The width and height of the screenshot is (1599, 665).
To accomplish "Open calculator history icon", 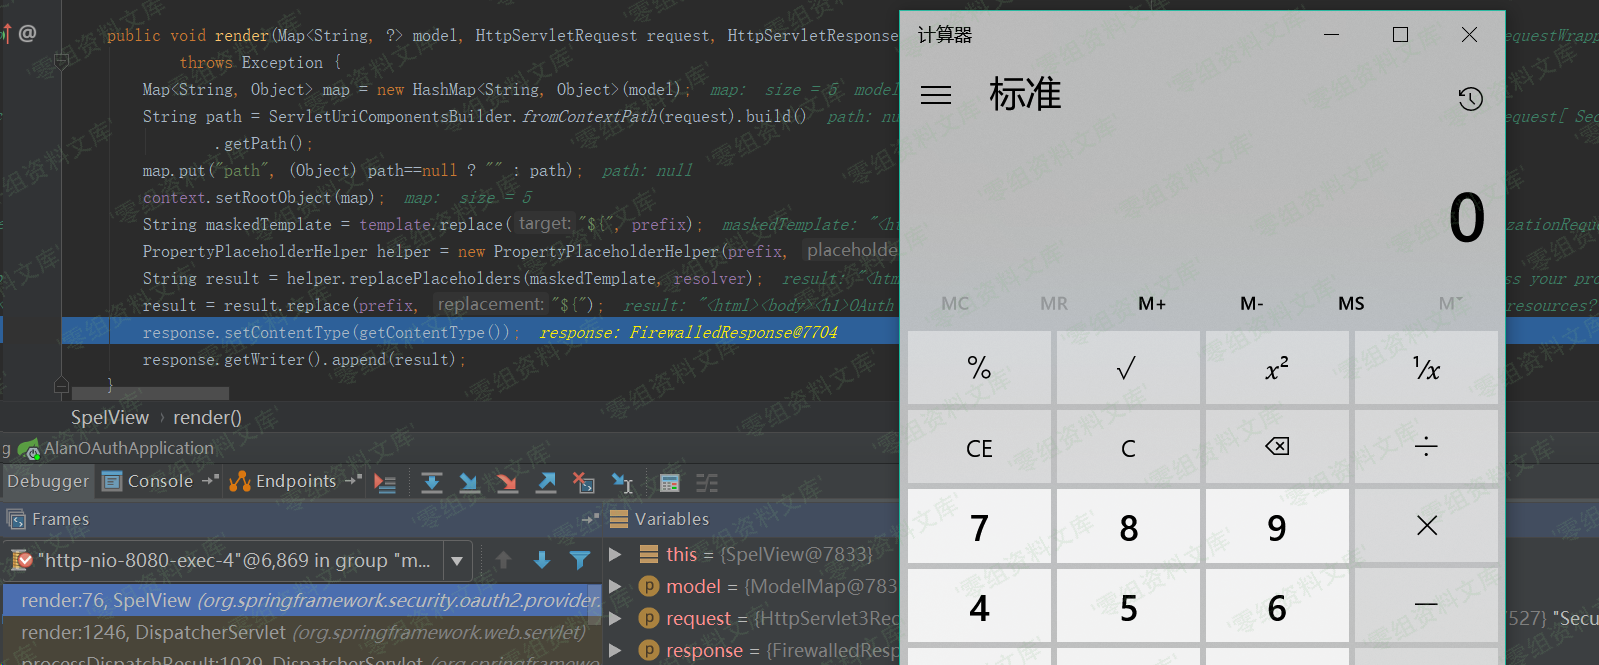I will click(x=1469, y=99).
